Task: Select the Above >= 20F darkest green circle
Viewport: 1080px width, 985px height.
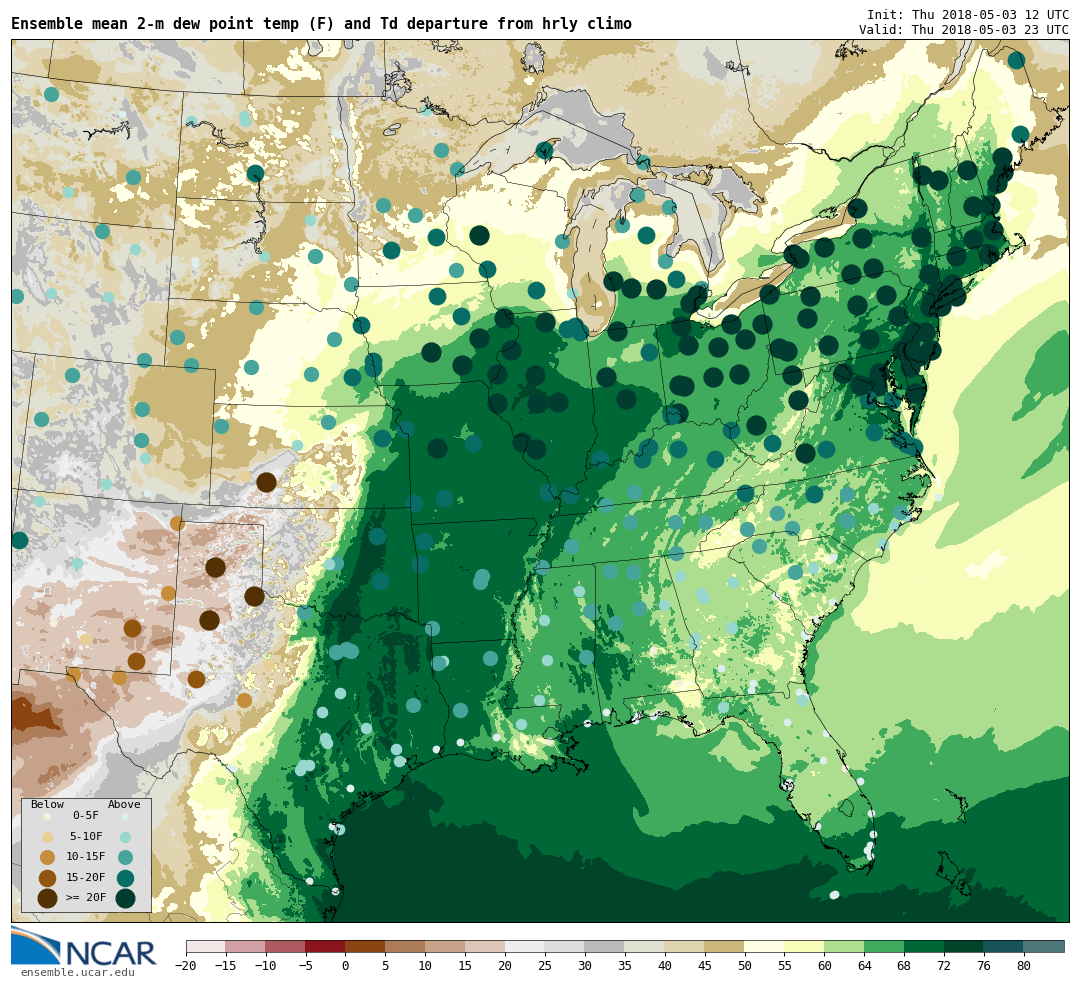Action: [125, 898]
